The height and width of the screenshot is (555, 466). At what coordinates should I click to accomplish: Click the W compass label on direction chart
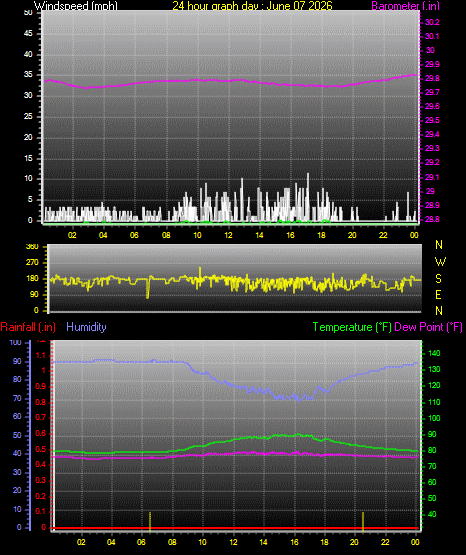coord(440,262)
